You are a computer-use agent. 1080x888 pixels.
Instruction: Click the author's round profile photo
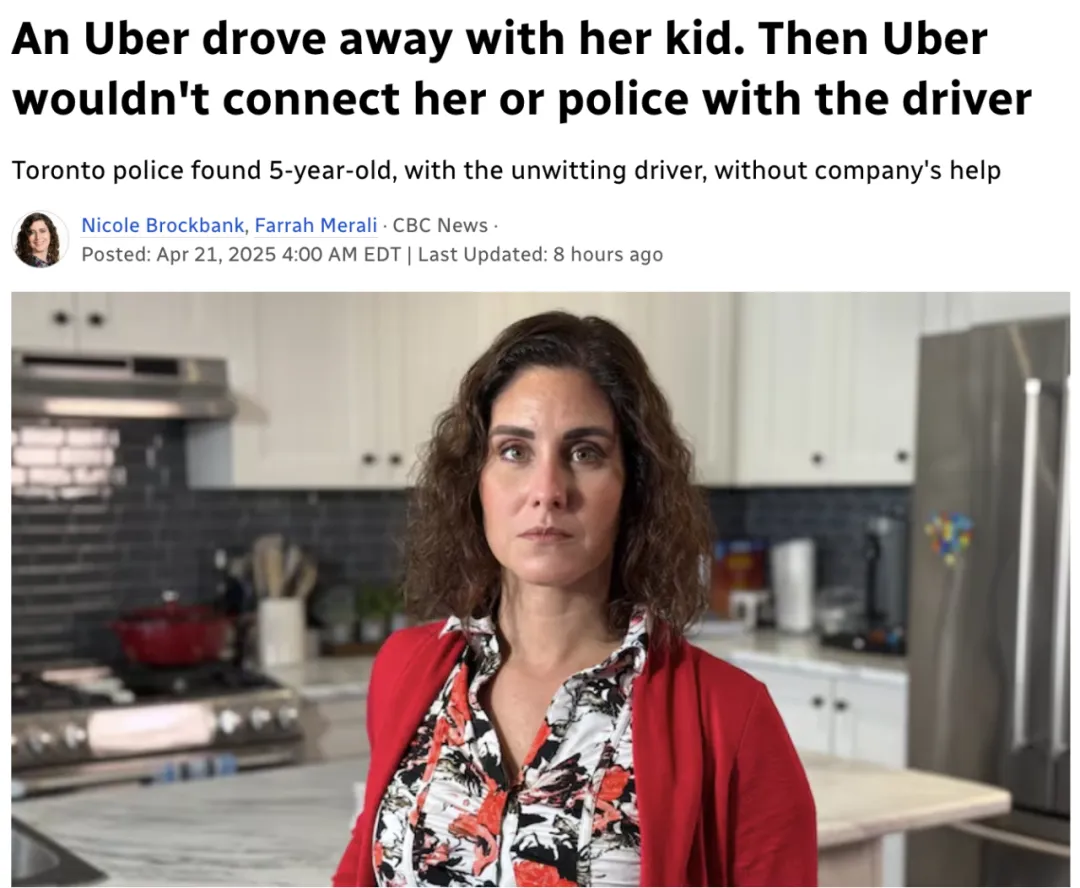point(40,239)
